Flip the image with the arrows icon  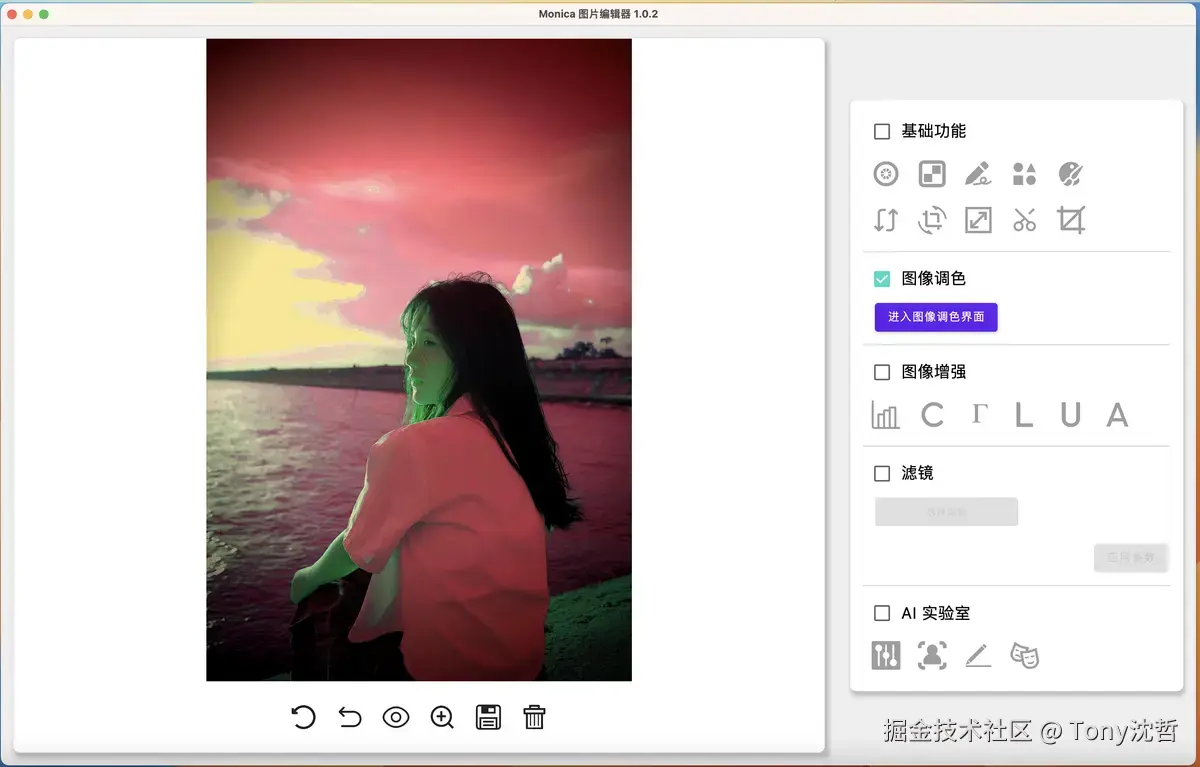tap(886, 220)
